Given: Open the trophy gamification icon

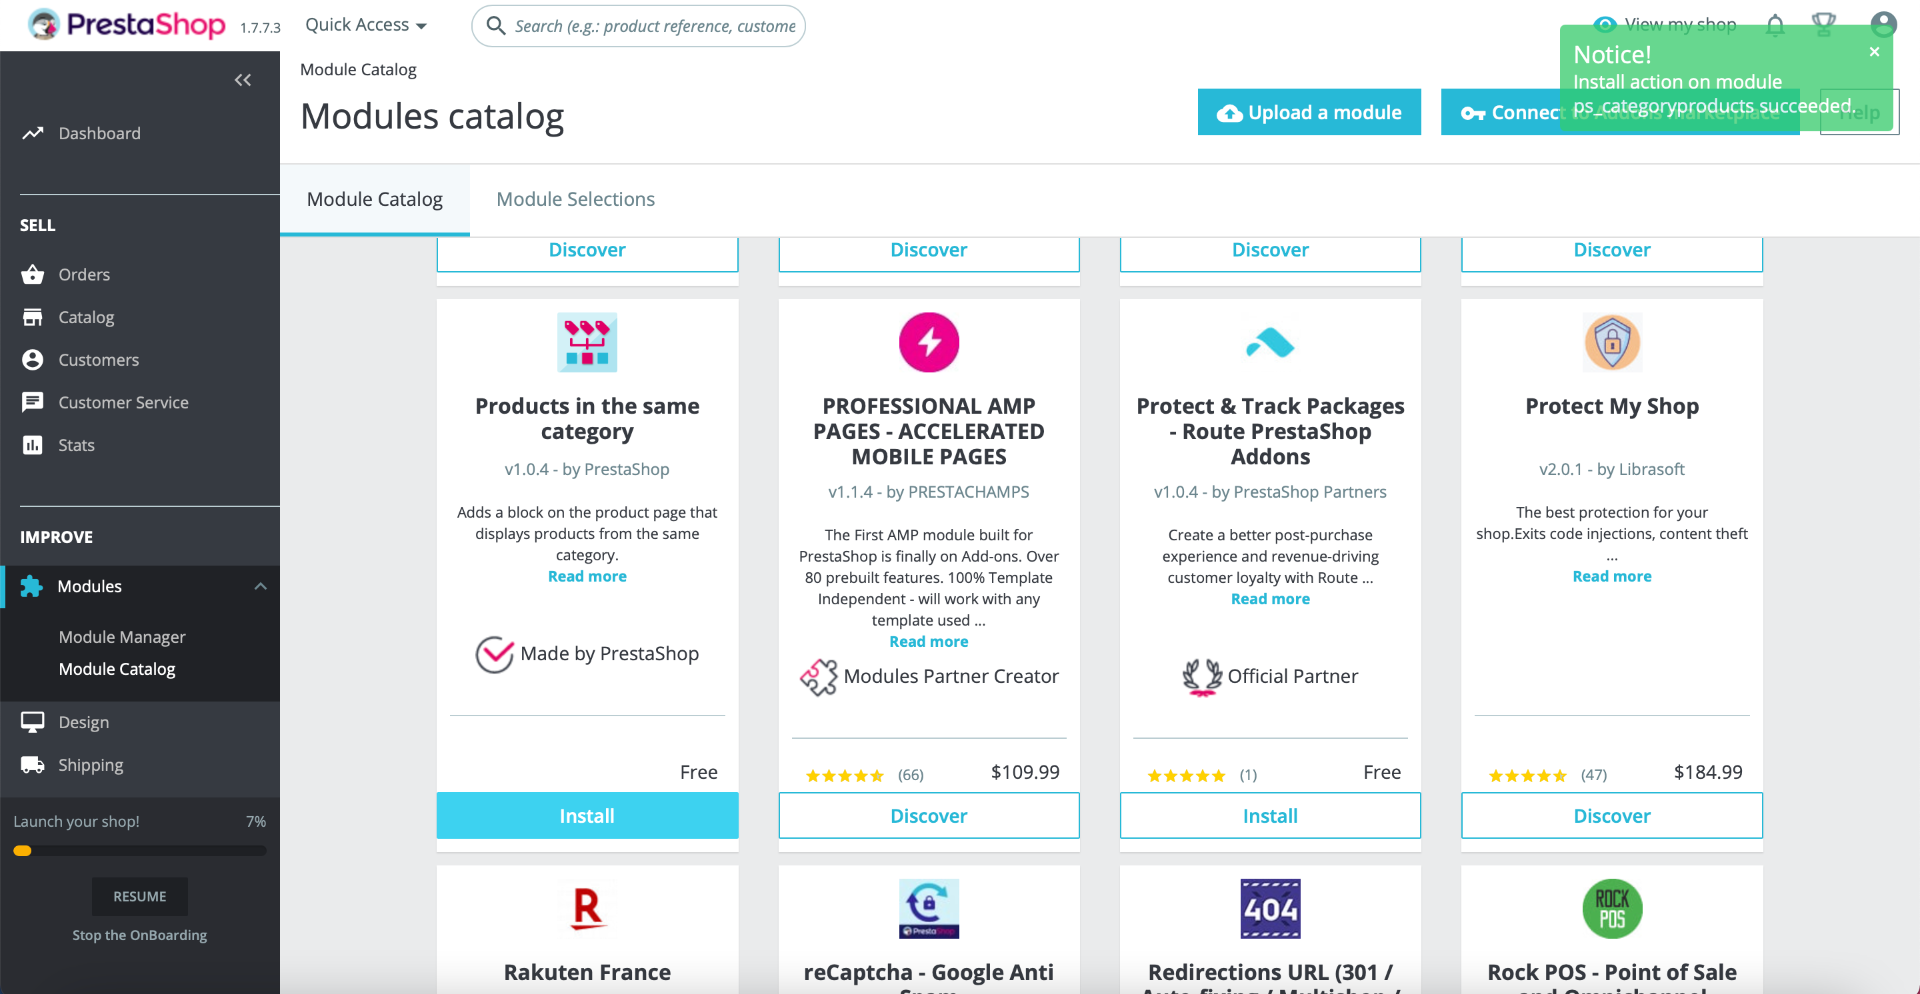Looking at the screenshot, I should tap(1824, 24).
